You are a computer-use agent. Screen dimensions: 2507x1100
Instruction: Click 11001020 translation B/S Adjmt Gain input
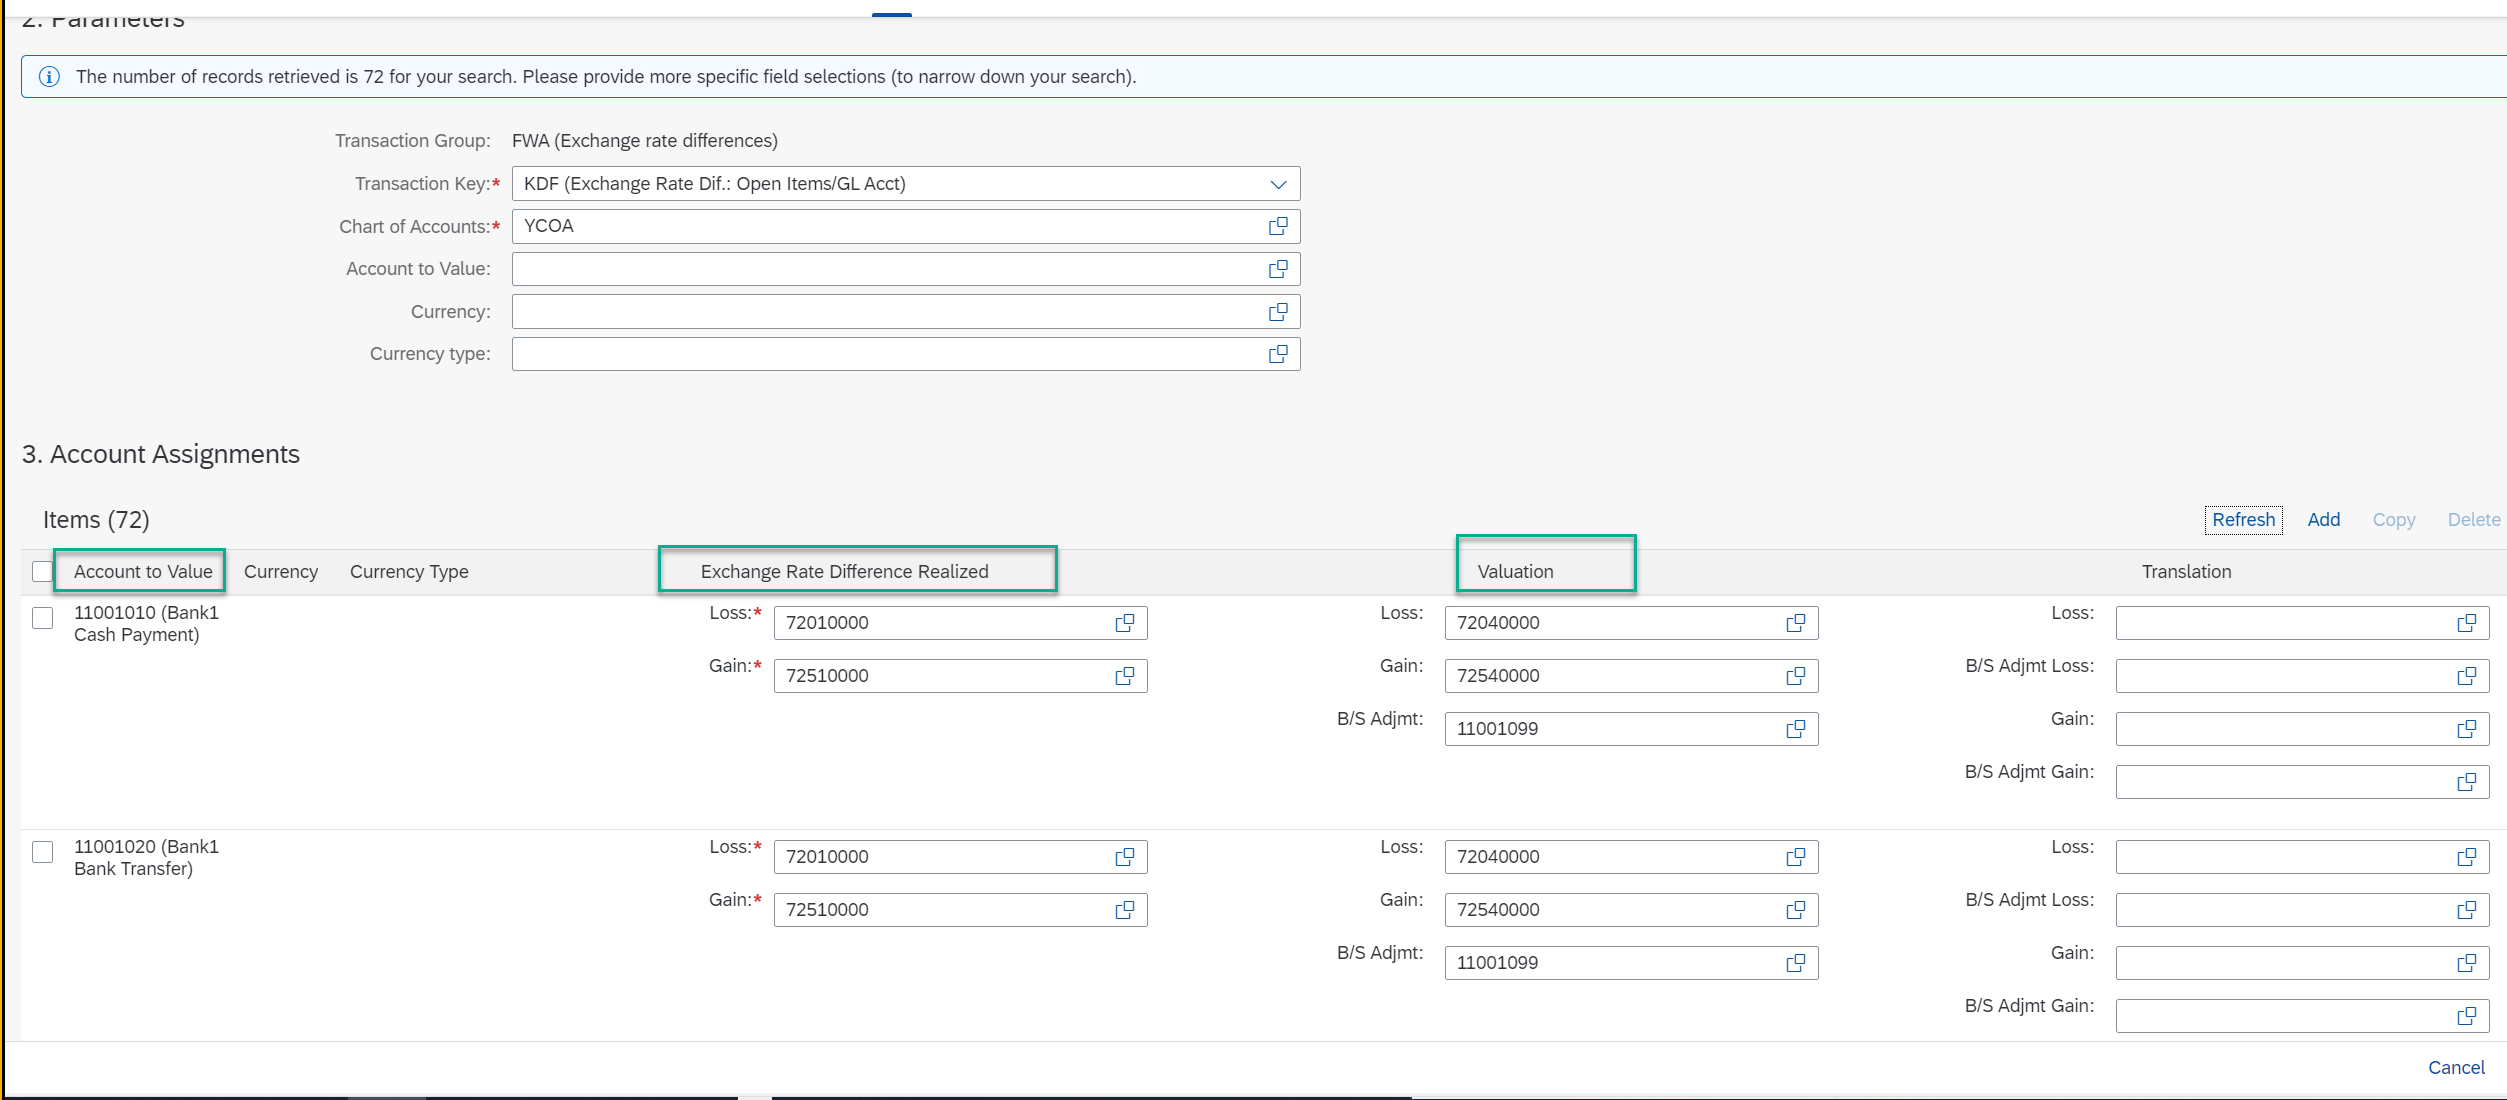click(2302, 1016)
